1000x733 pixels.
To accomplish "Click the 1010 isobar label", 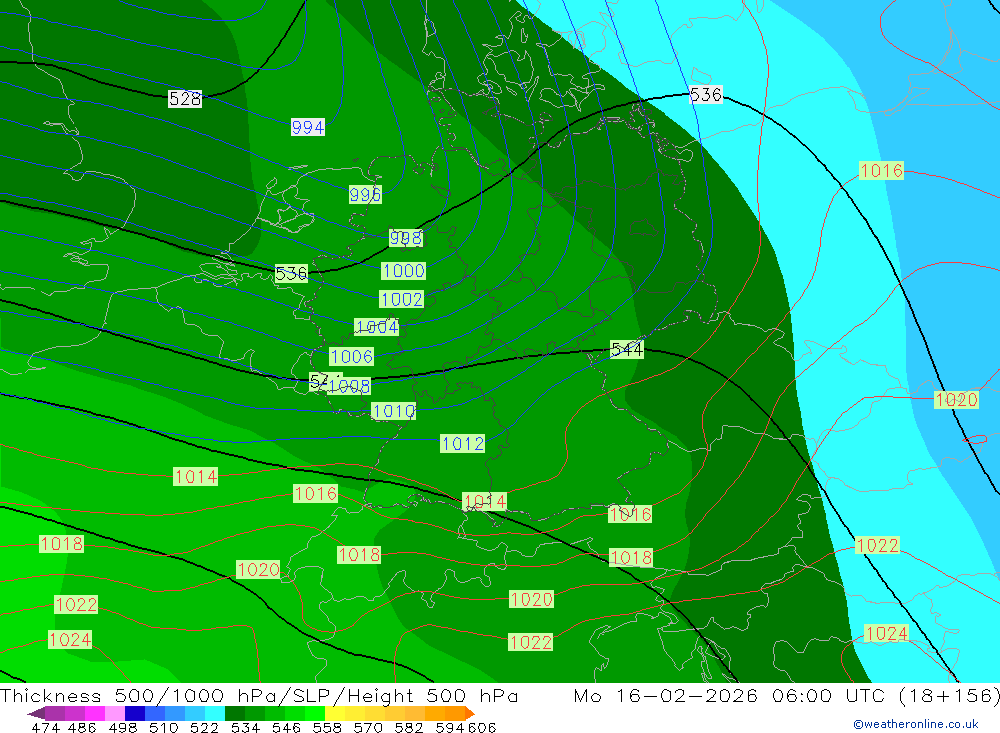I will [x=393, y=411].
